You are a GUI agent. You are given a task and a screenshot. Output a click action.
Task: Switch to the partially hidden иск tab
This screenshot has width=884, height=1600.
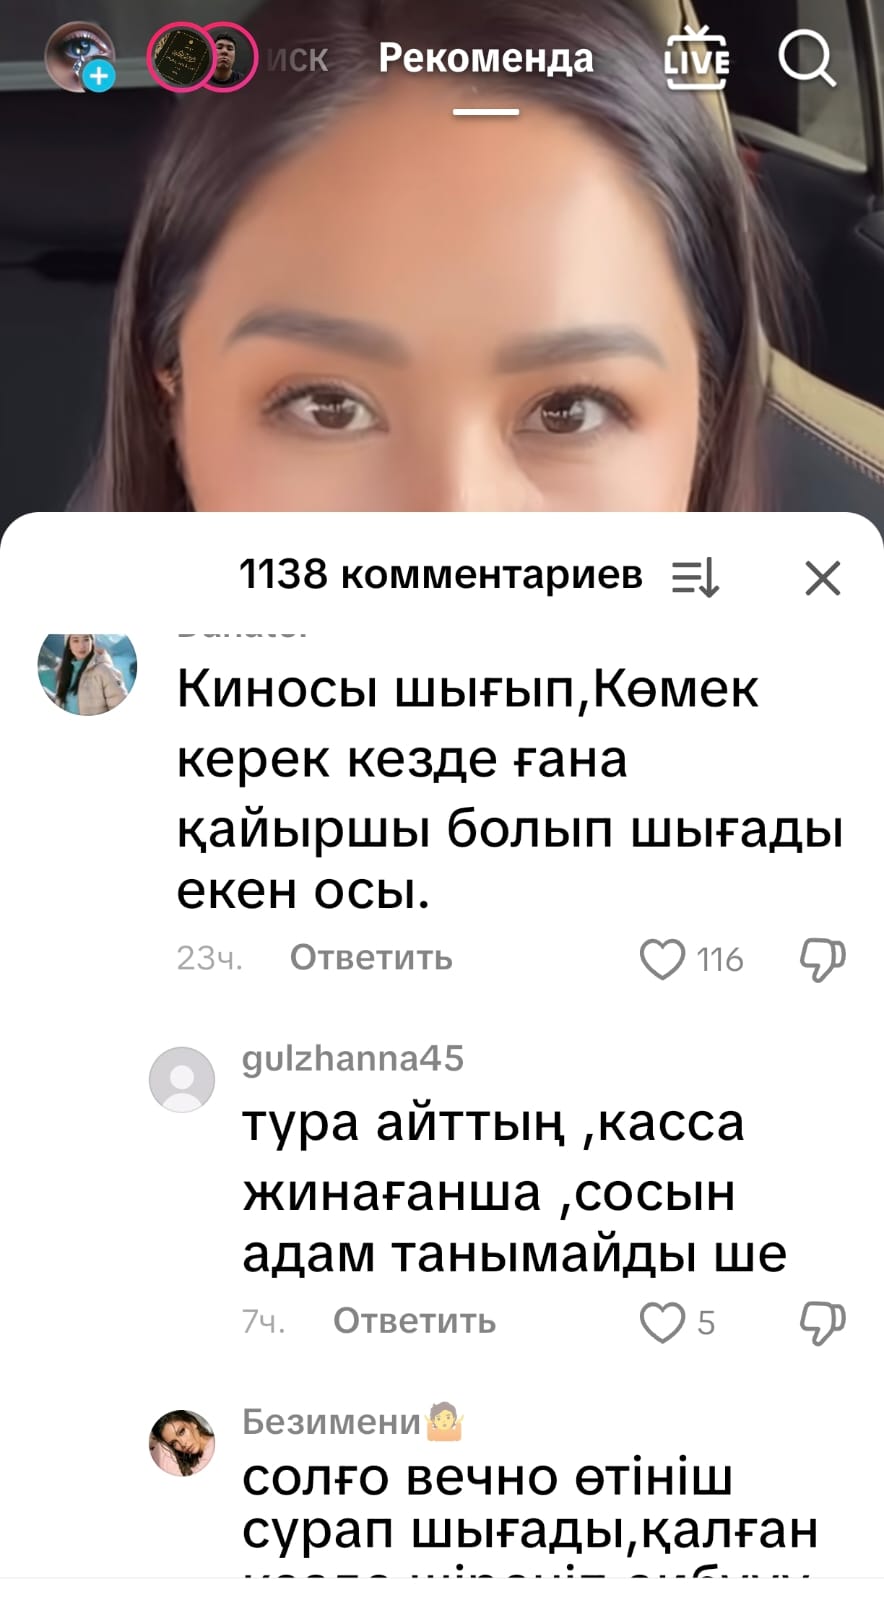297,59
